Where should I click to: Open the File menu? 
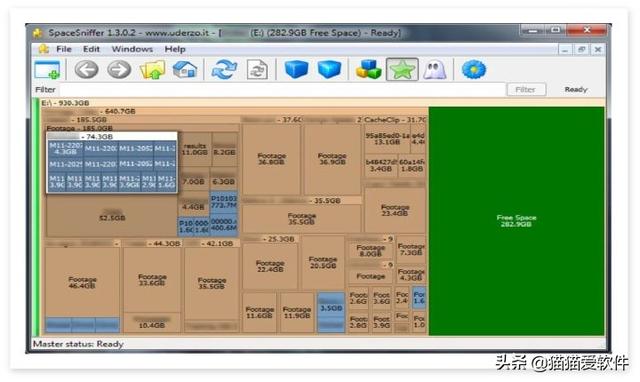(64, 49)
